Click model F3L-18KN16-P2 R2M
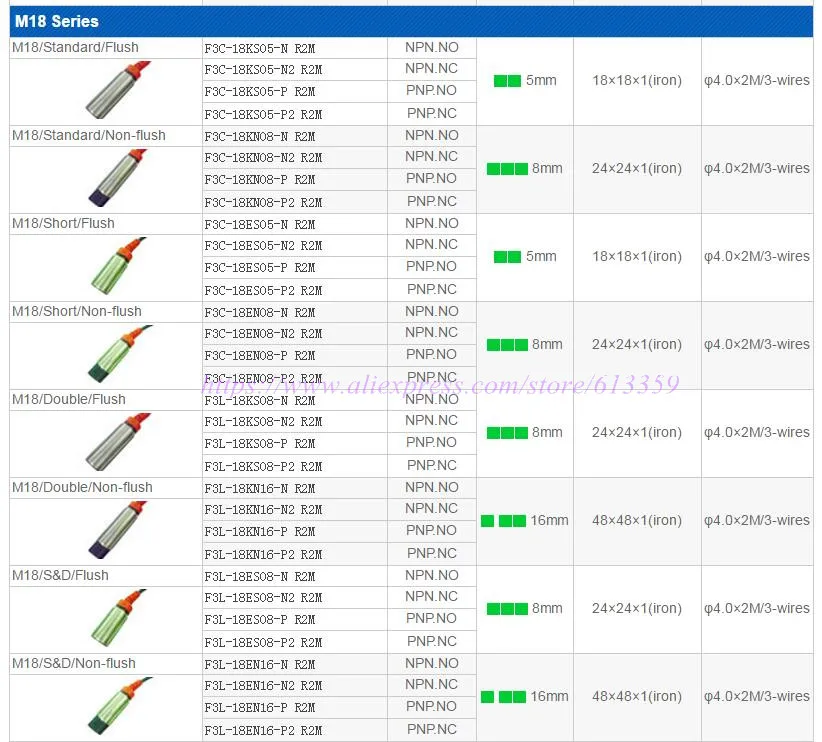This screenshot has width=822, height=742. tap(263, 555)
